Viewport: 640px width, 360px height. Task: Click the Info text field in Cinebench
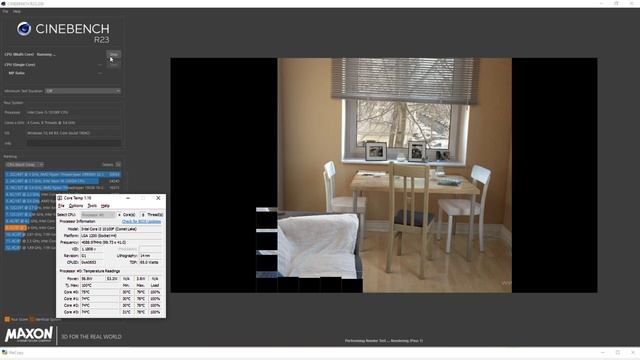[74, 143]
